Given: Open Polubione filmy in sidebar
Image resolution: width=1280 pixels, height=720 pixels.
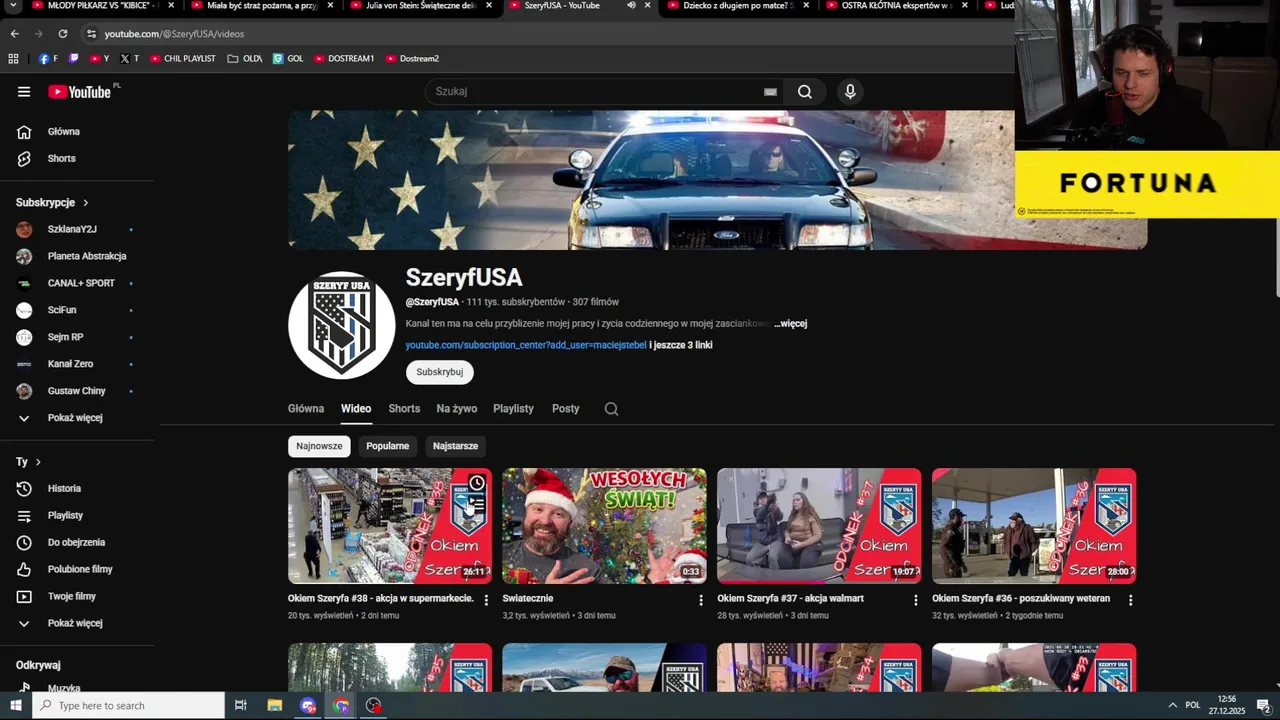Looking at the screenshot, I should [78, 569].
